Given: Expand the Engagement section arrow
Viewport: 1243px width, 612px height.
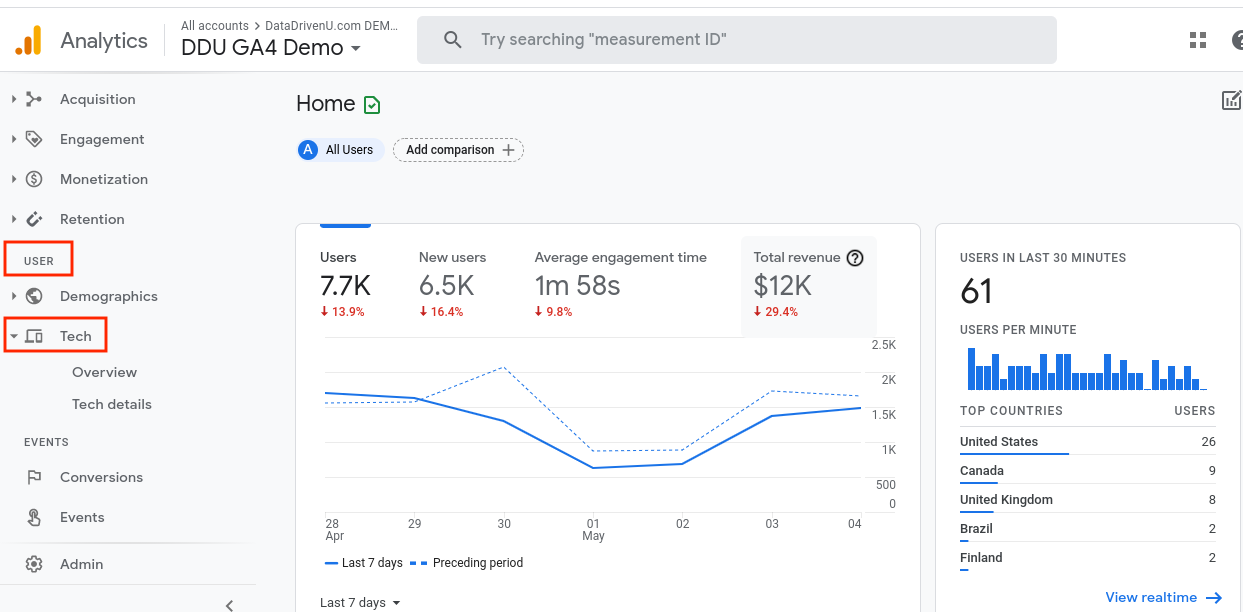Looking at the screenshot, I should coord(14,139).
